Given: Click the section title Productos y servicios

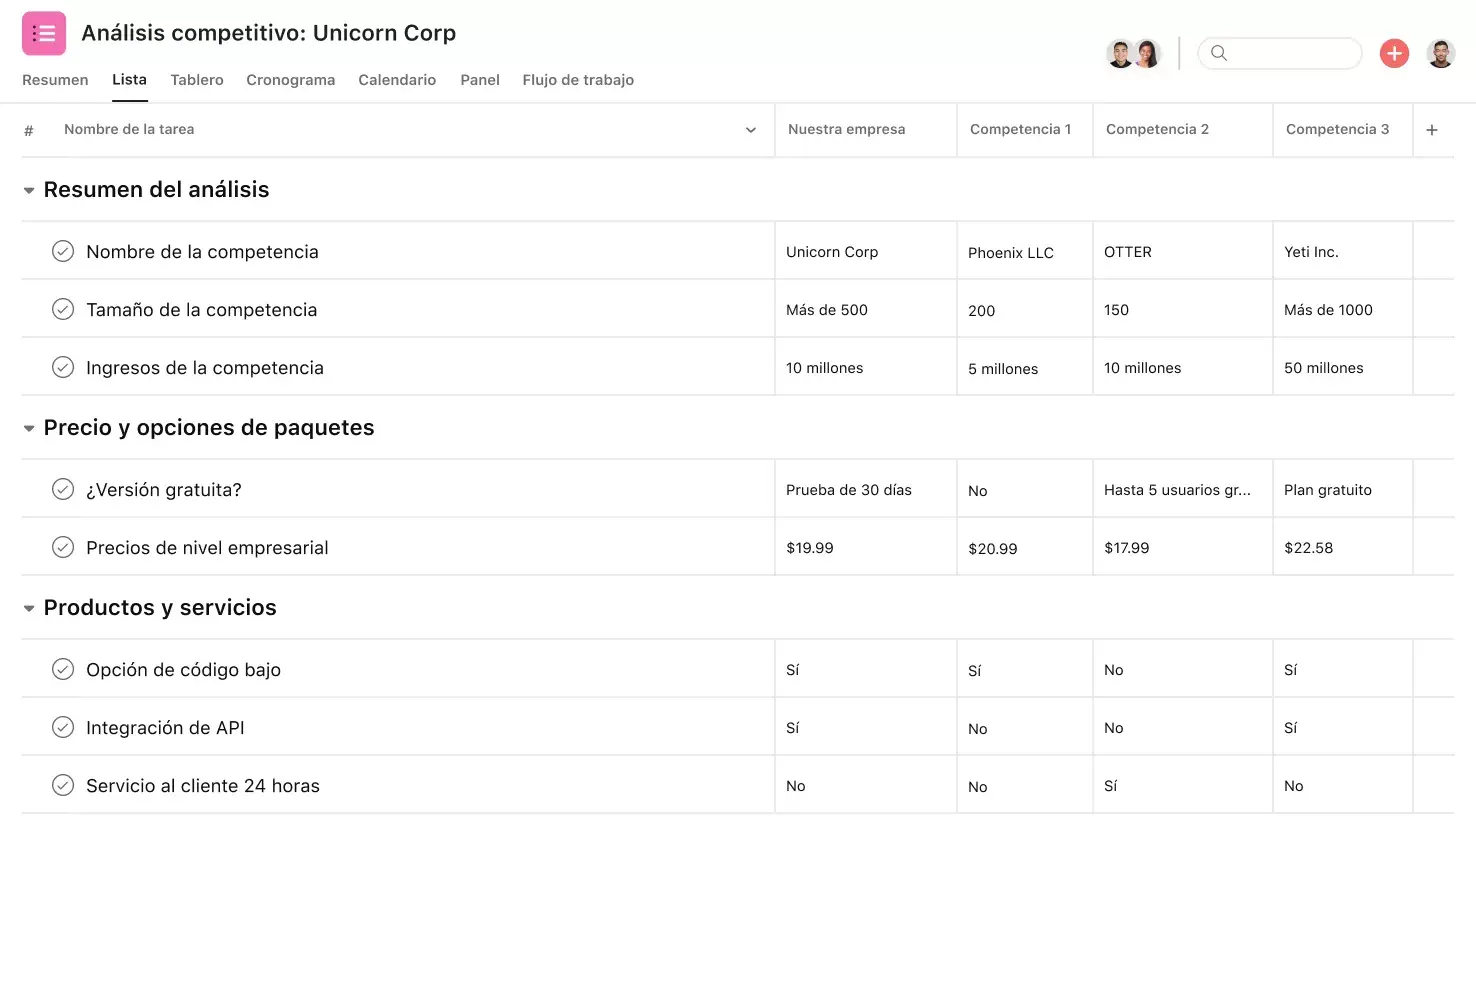Looking at the screenshot, I should click(x=160, y=608).
